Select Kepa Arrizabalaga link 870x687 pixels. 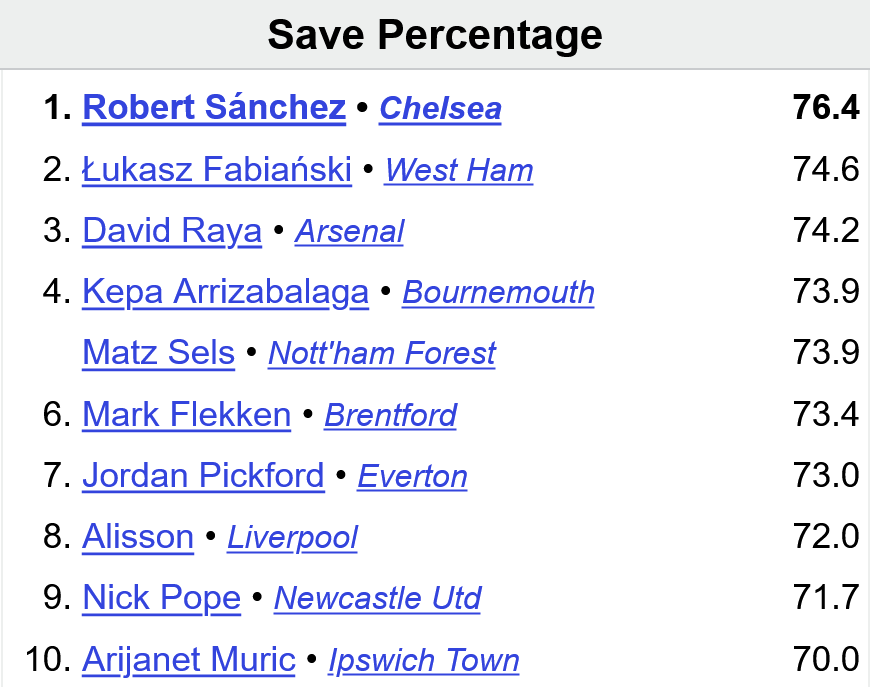point(225,292)
